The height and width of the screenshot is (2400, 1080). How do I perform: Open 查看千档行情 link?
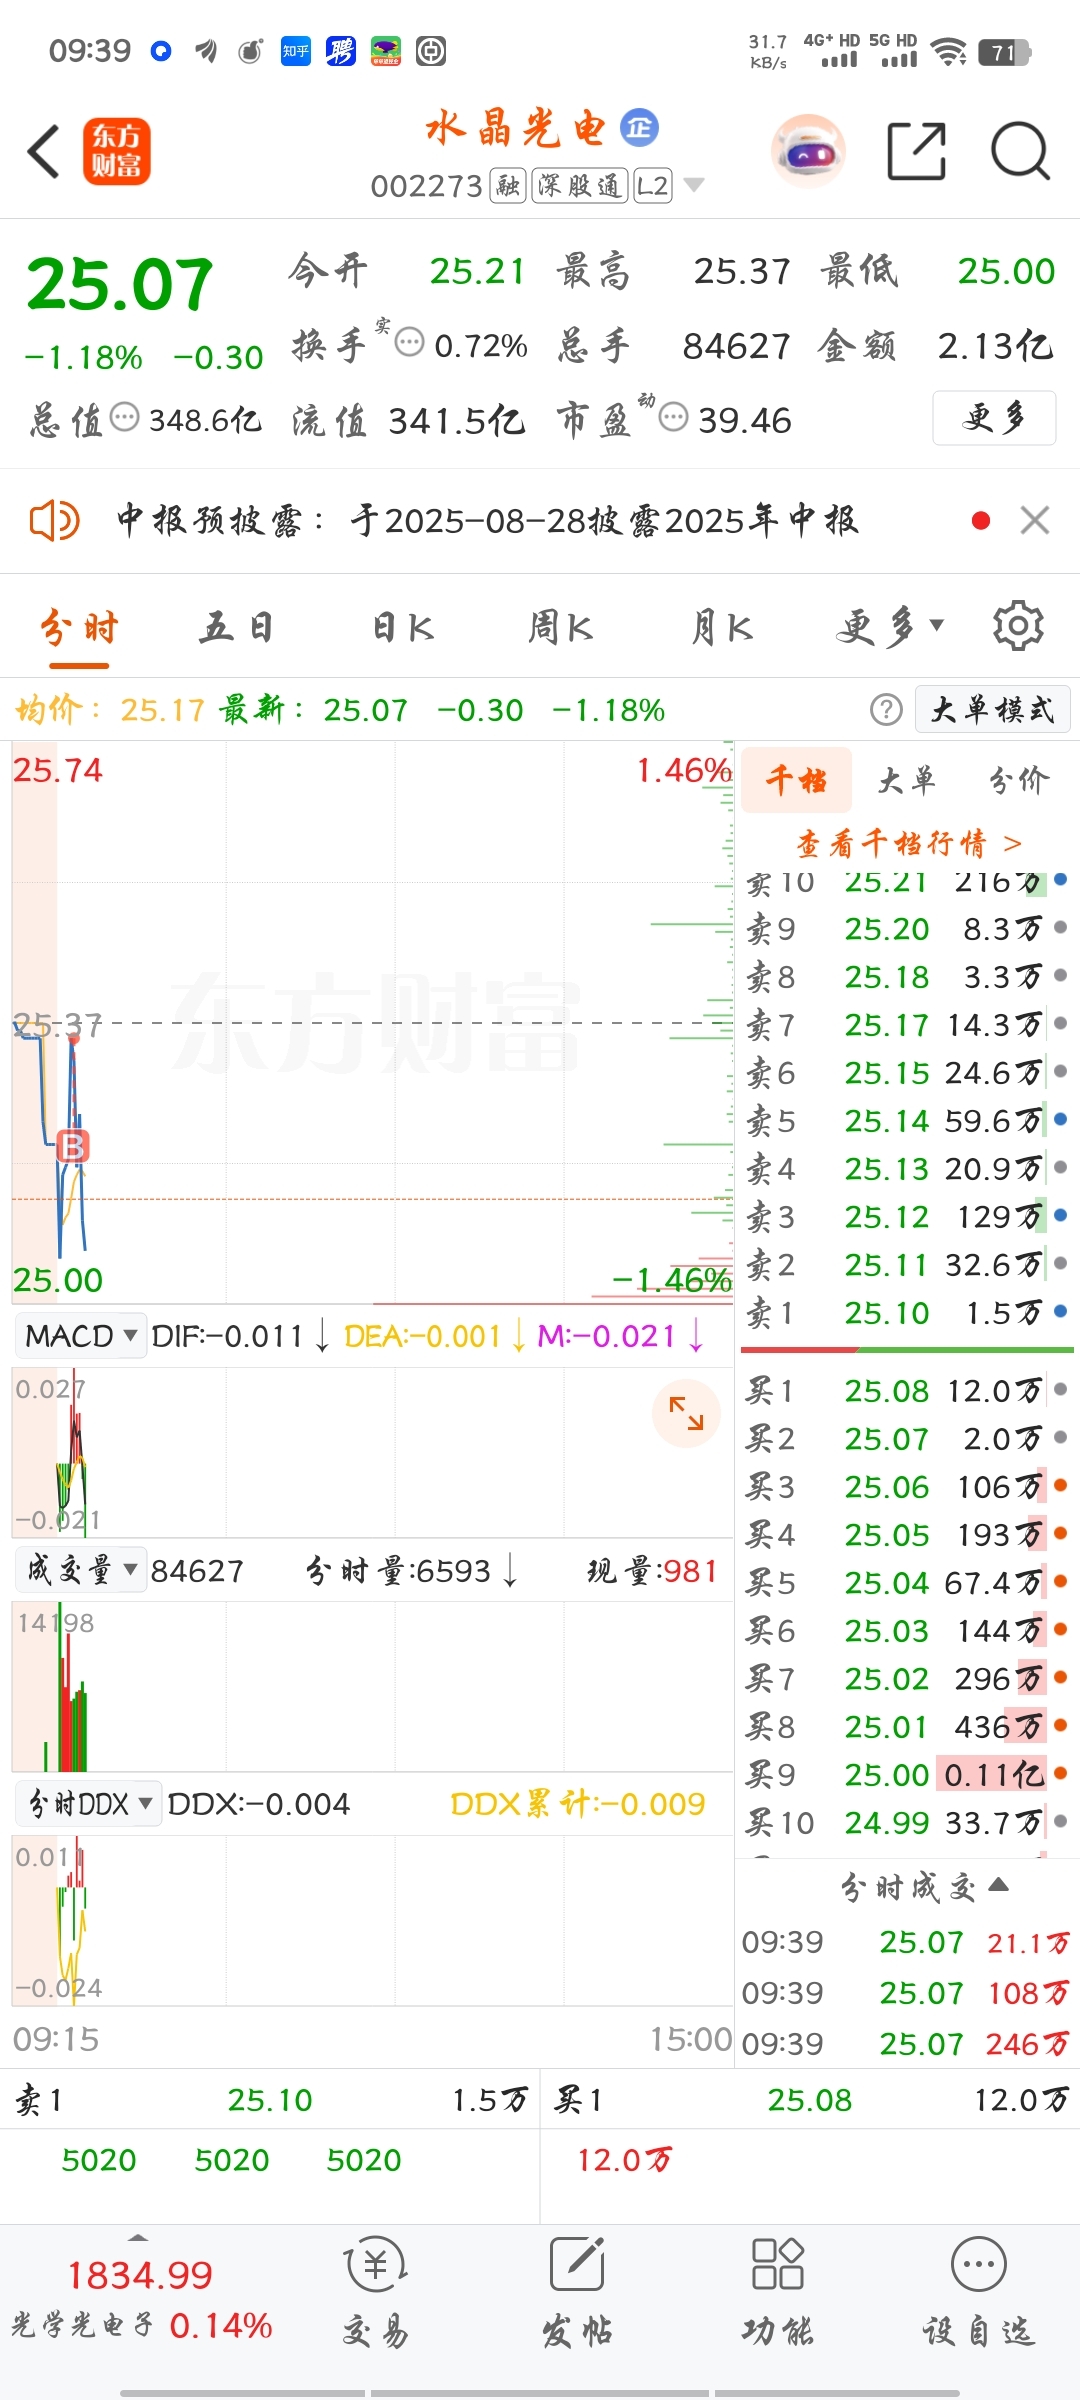point(909,844)
